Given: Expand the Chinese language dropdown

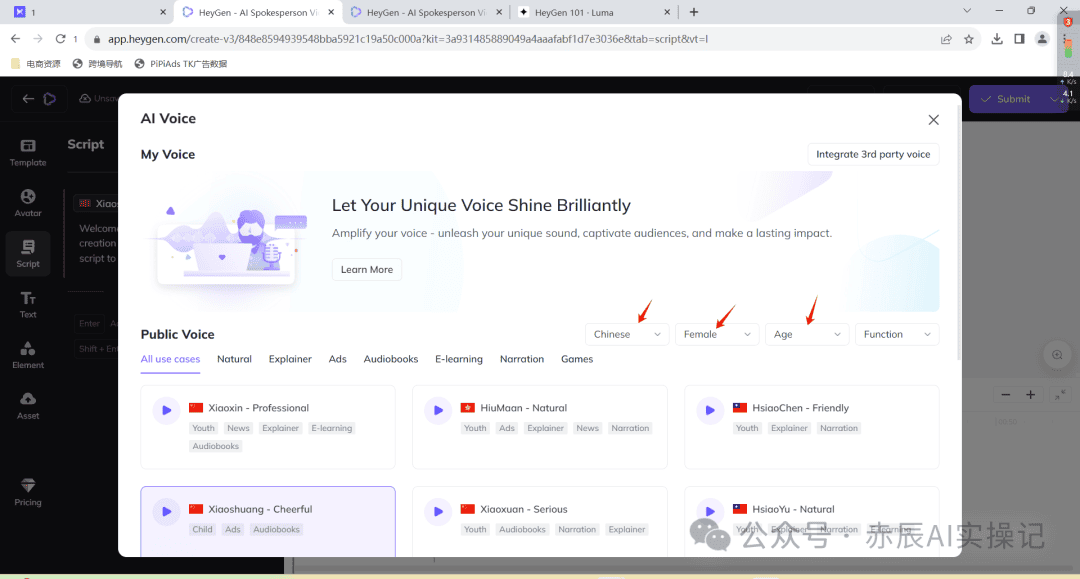Looking at the screenshot, I should click(627, 335).
